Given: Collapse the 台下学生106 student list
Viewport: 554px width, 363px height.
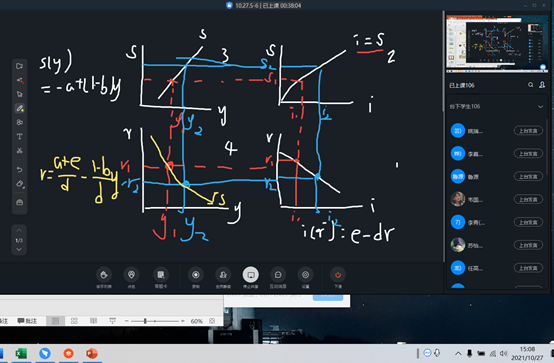Looking at the screenshot, I should pos(540,106).
